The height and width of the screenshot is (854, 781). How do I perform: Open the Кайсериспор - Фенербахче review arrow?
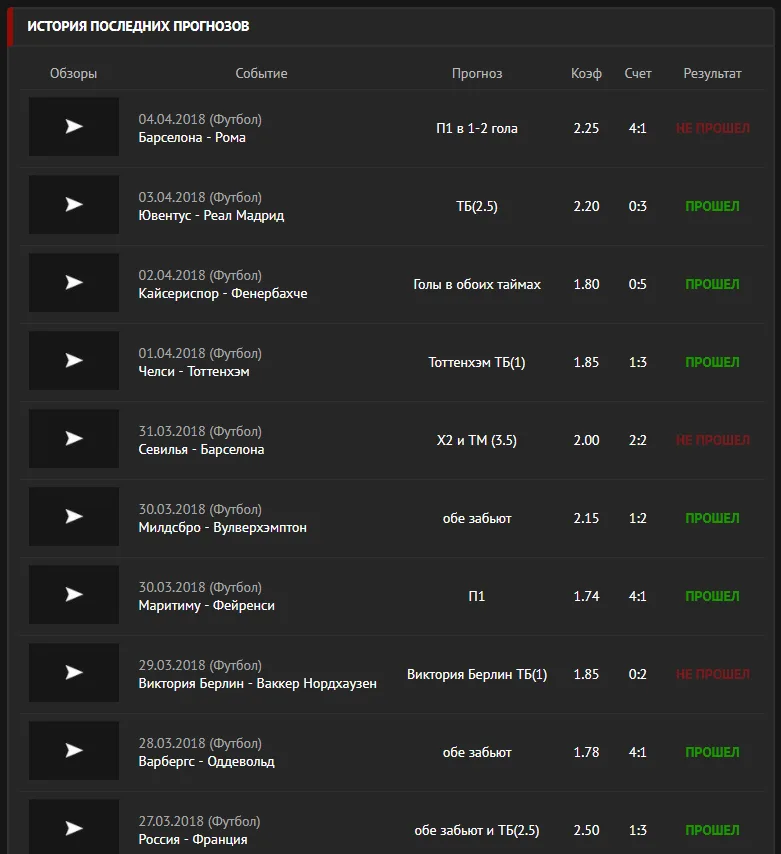point(74,283)
